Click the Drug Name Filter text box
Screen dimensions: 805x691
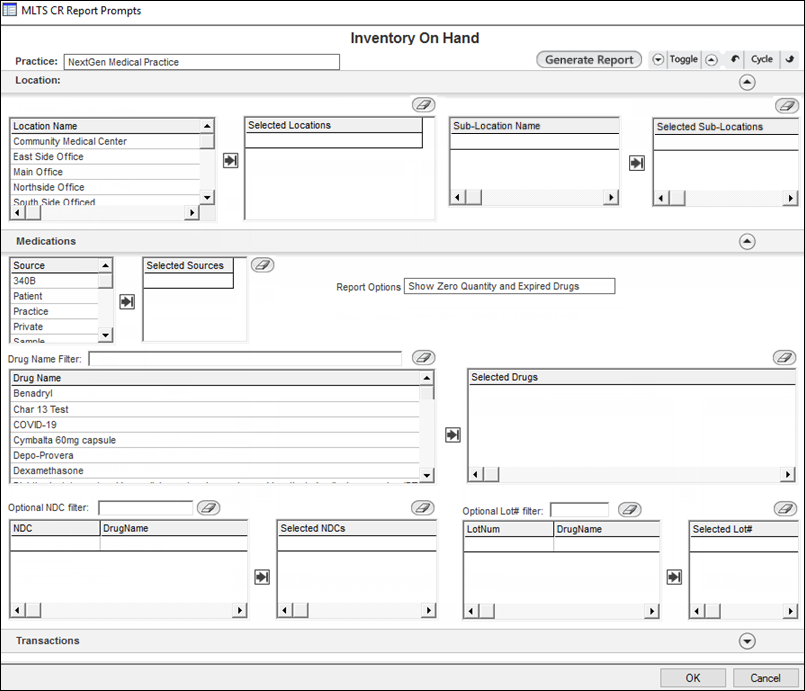[245, 358]
